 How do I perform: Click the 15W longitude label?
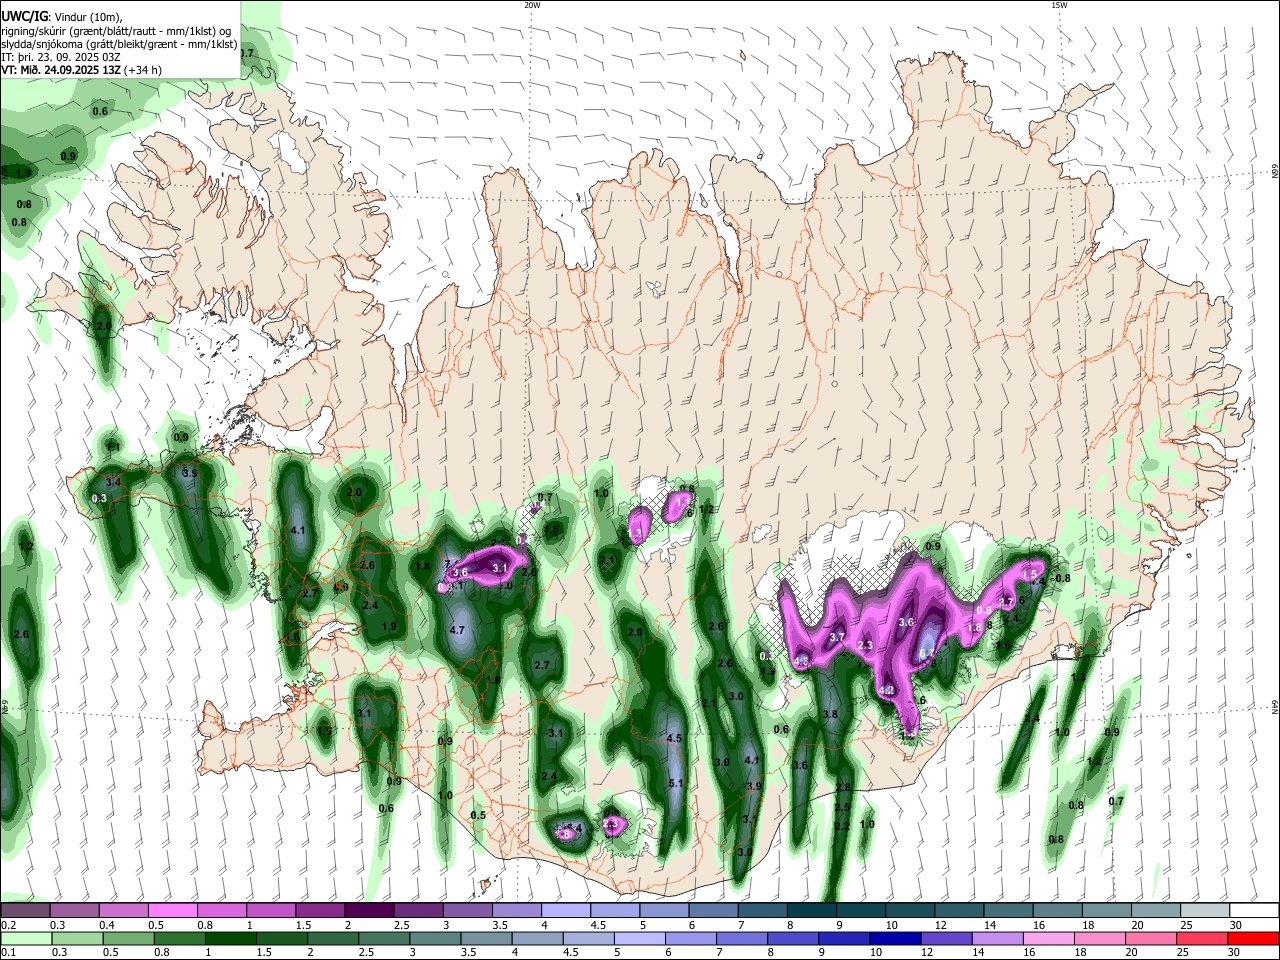tap(1059, 5)
